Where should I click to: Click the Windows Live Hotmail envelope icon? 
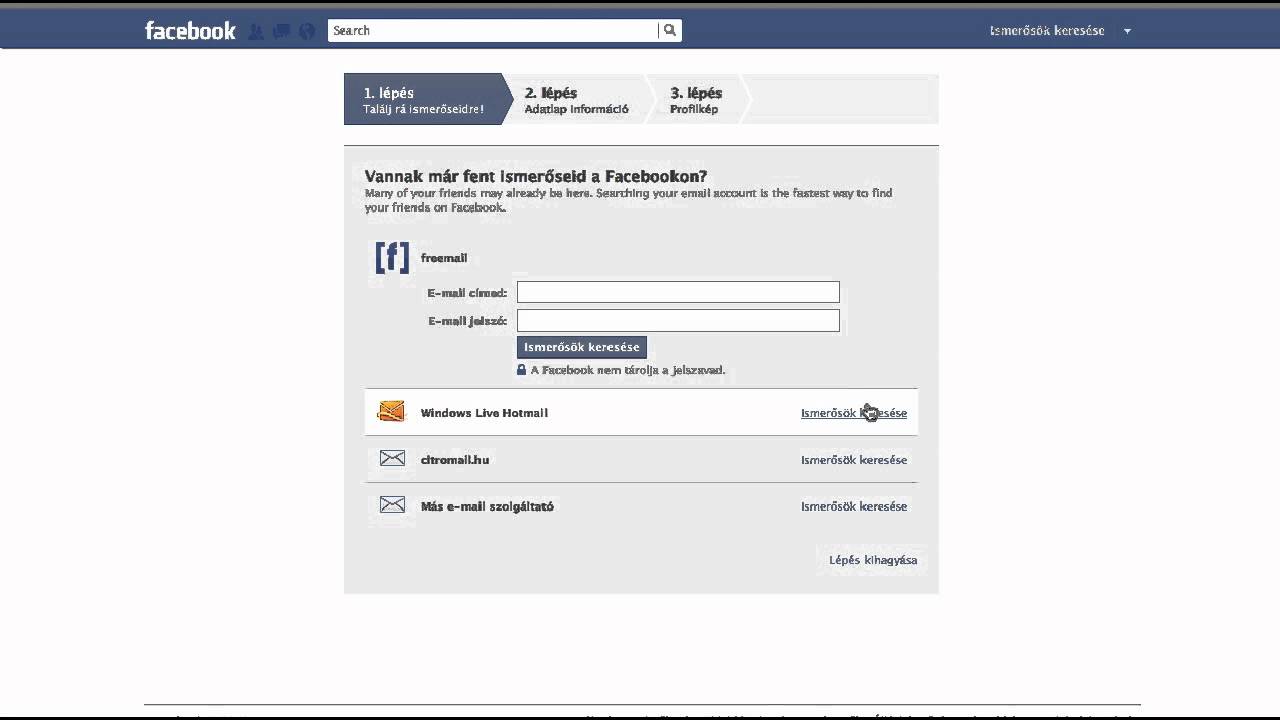click(392, 412)
